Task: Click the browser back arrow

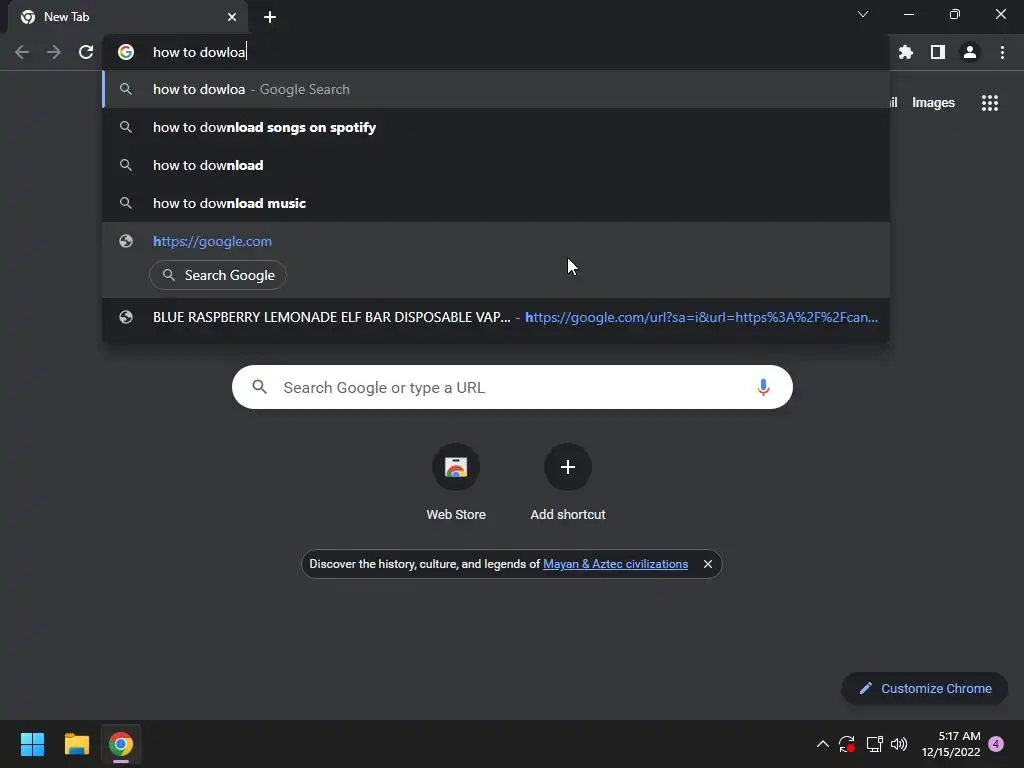Action: tap(22, 52)
